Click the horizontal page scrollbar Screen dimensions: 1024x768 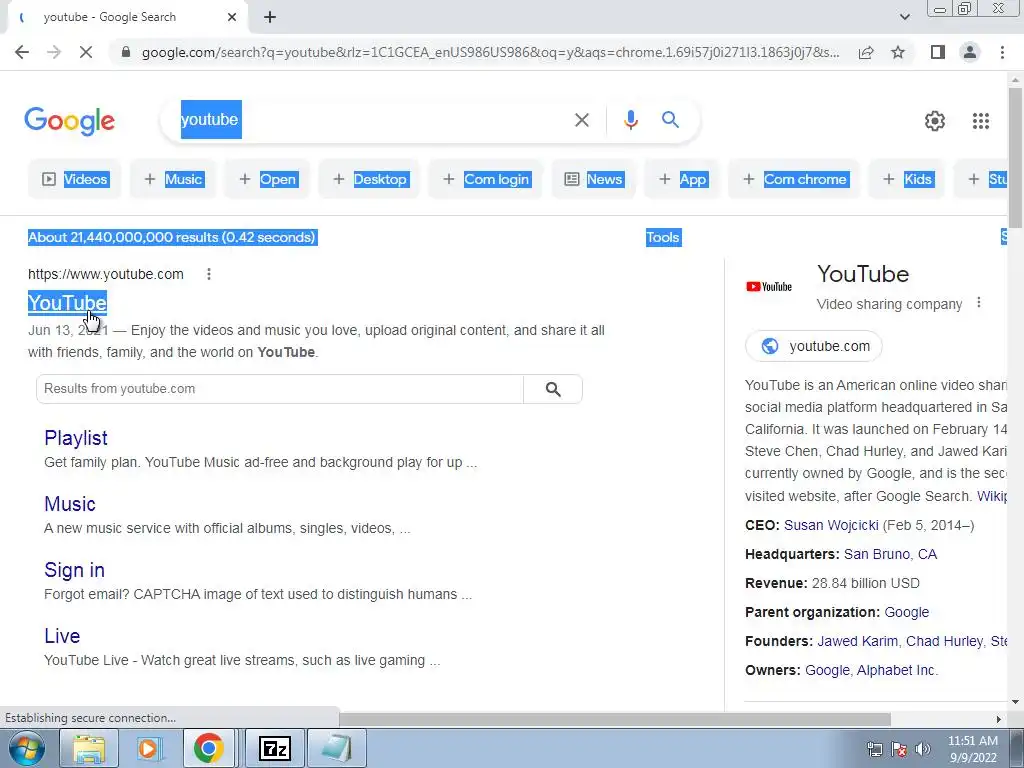click(614, 719)
